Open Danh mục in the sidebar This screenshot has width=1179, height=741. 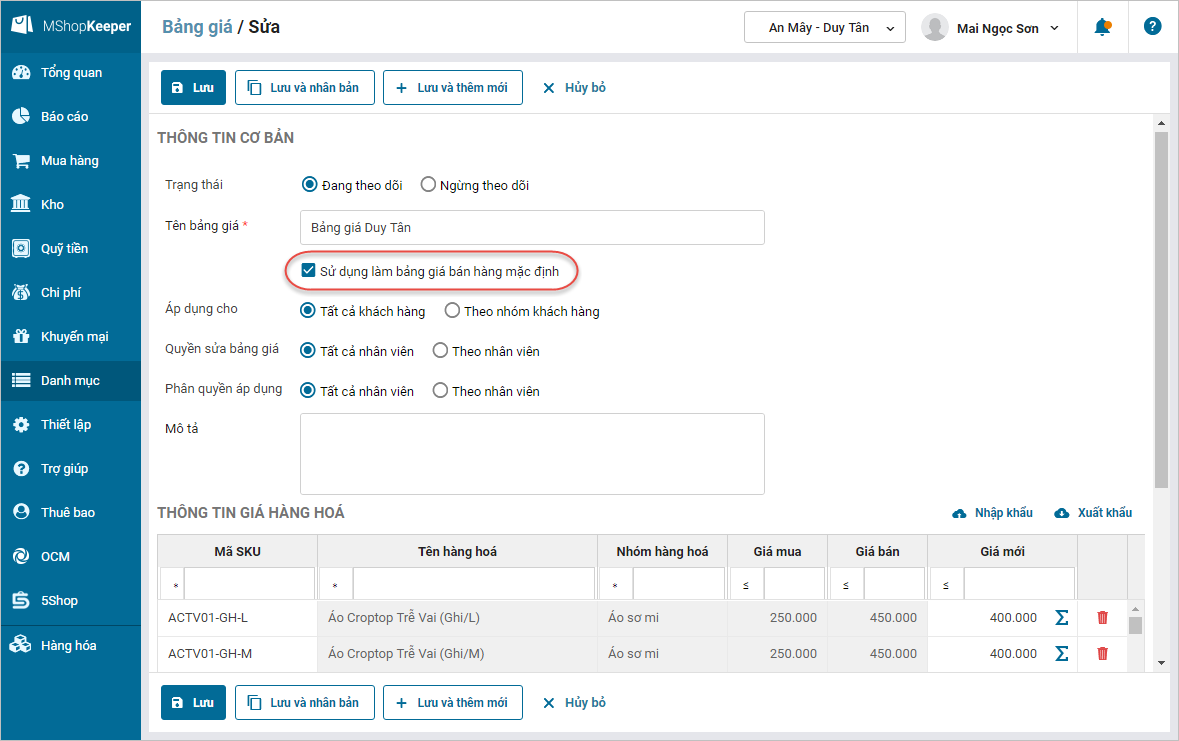click(71, 381)
